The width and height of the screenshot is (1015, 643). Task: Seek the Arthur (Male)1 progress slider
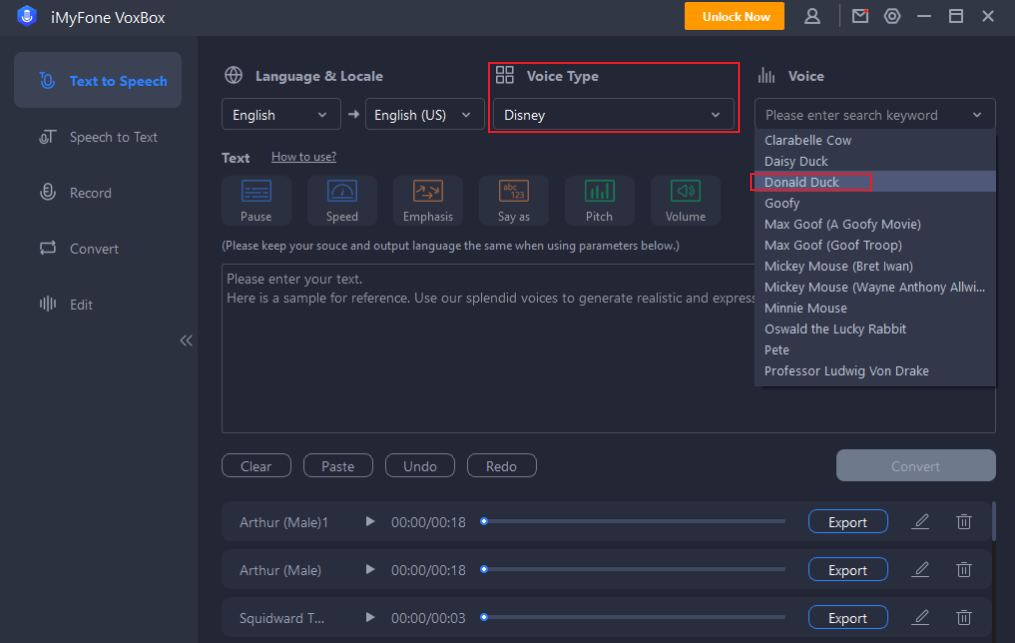(x=633, y=521)
